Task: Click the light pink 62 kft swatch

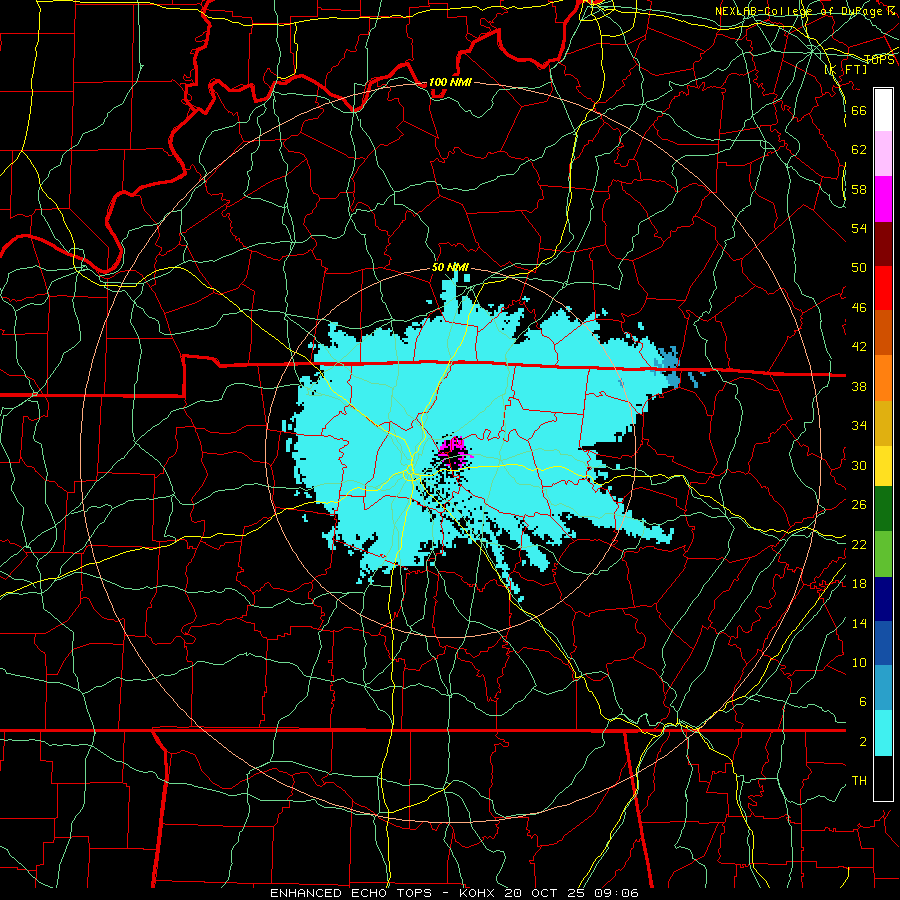Action: pos(883,153)
